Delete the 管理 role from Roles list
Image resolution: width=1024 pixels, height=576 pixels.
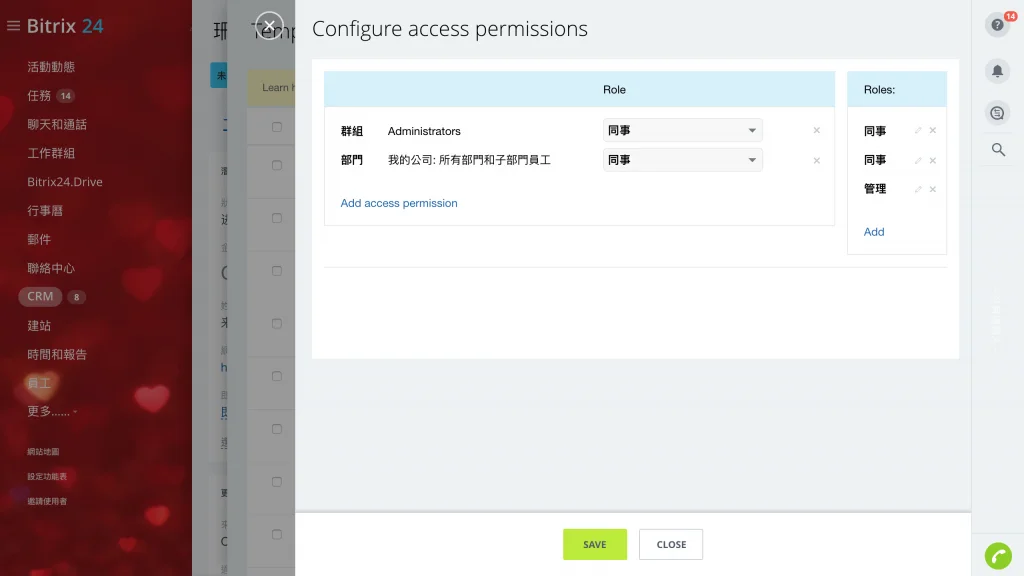[x=933, y=189]
